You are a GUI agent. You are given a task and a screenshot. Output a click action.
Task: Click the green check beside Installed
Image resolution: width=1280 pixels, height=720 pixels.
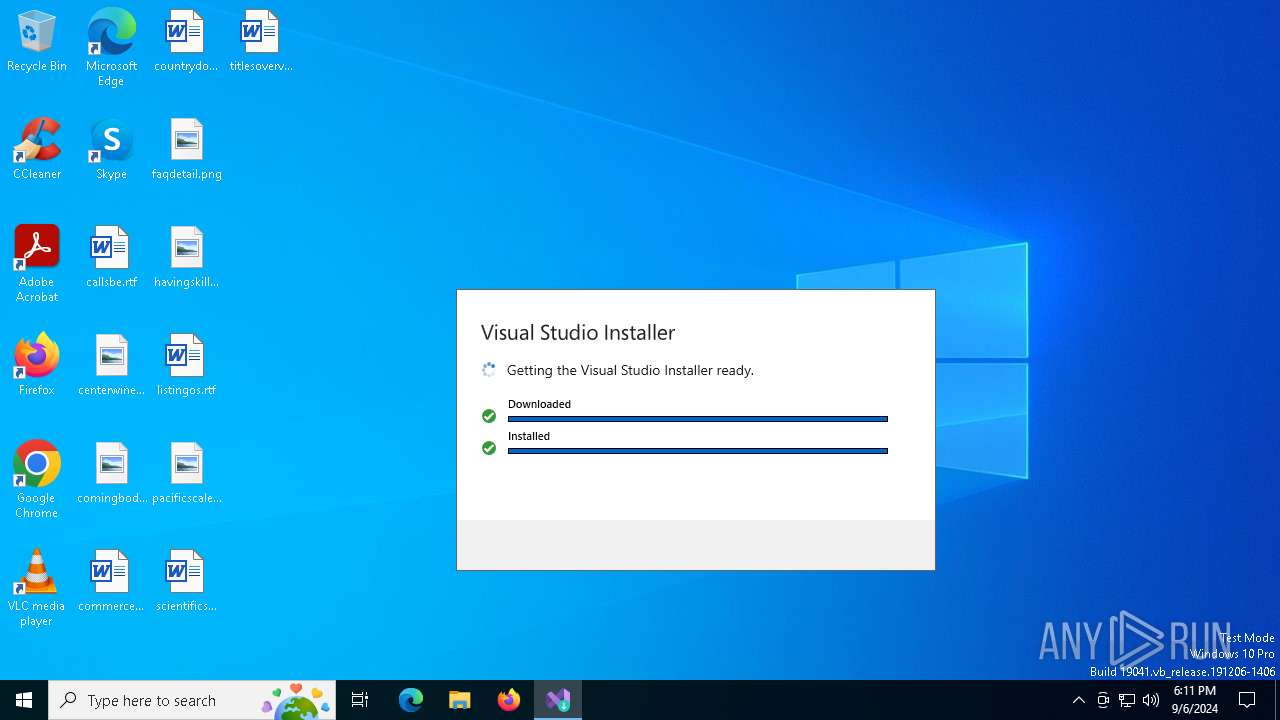[x=489, y=448]
